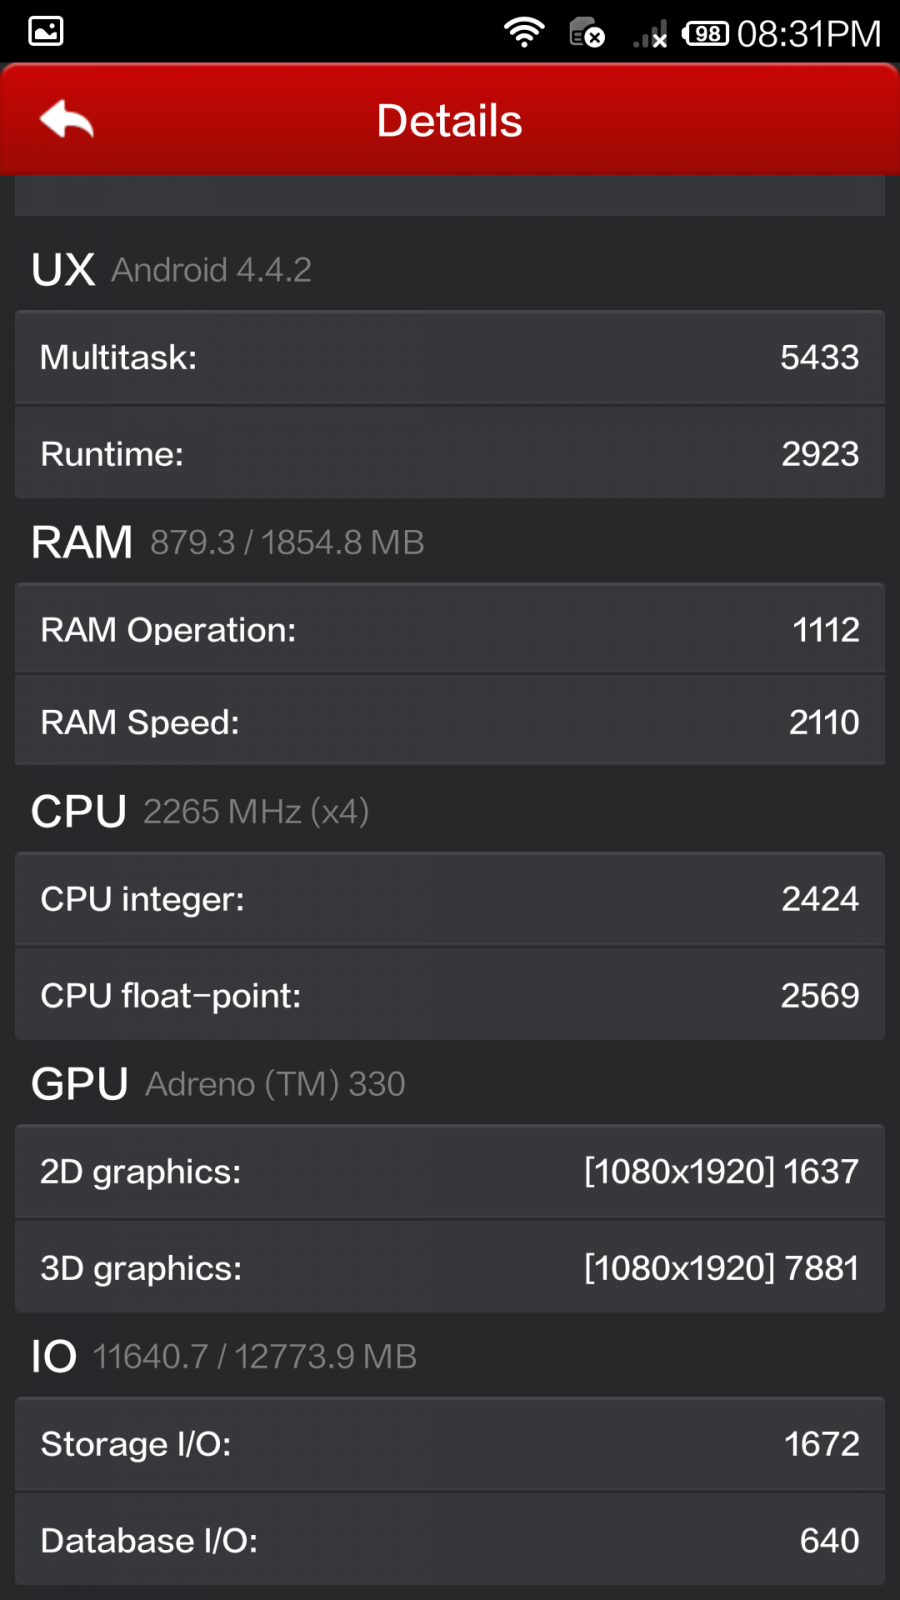Tap the Wi-Fi status icon
This screenshot has height=1600, width=900.
pos(524,33)
